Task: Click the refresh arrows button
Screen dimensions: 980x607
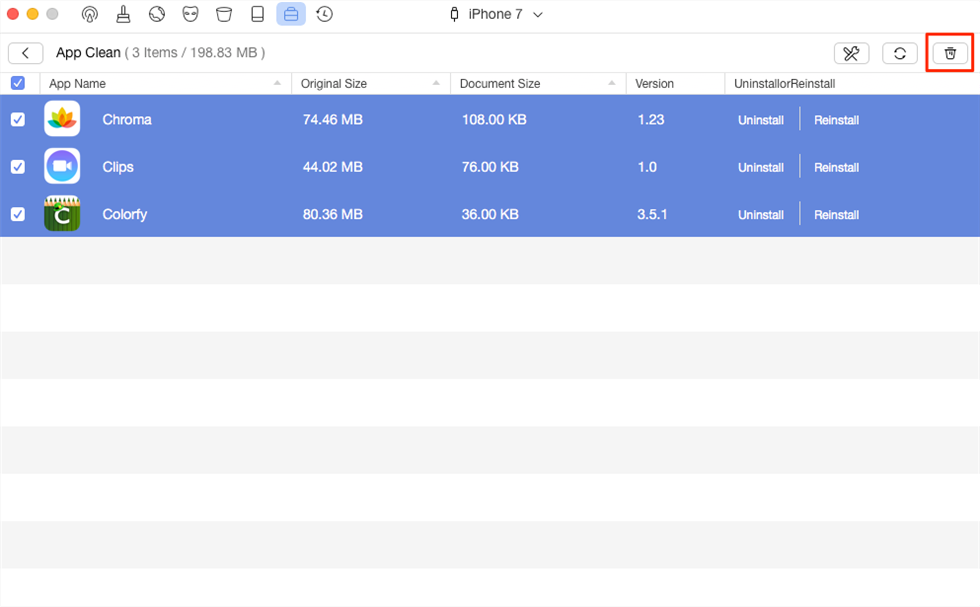Action: pos(899,53)
